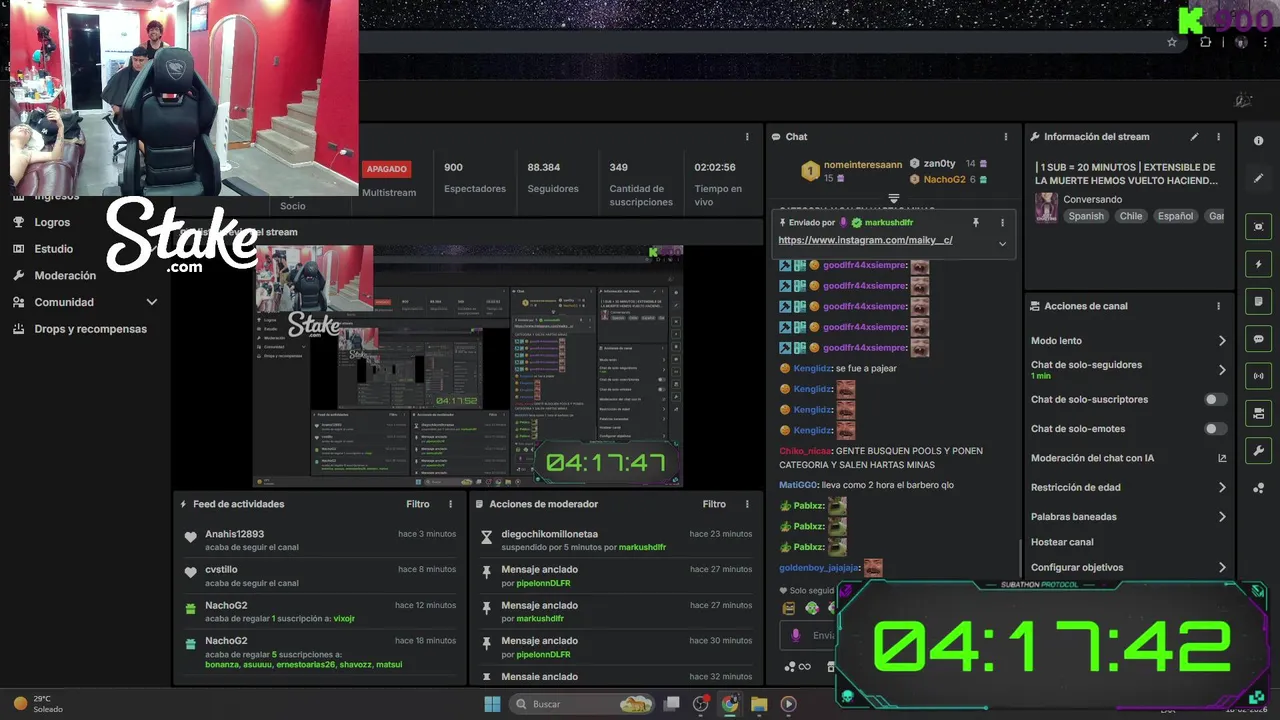Viewport: 1280px width, 720px height.
Task: Click the microphone icon in chat input
Action: 796,635
